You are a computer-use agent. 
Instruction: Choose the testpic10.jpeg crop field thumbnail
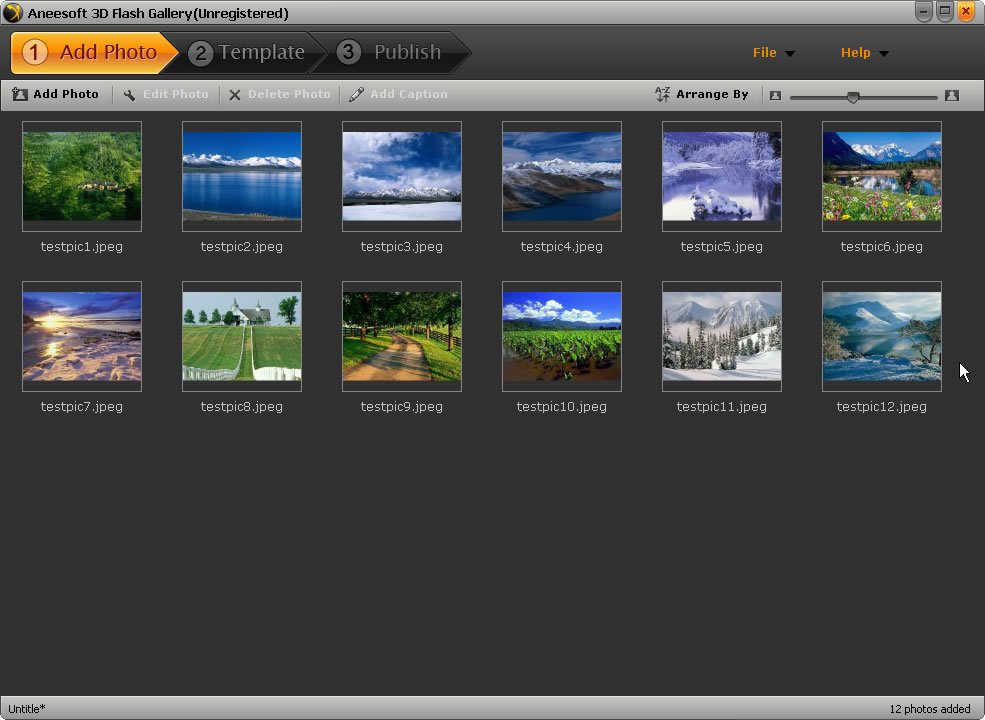click(562, 336)
